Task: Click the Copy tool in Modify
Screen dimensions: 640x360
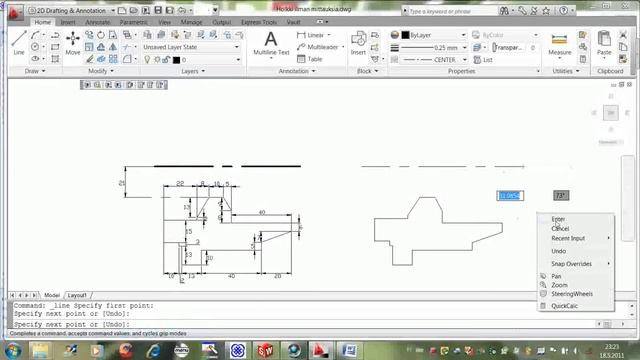Action: [x=89, y=35]
